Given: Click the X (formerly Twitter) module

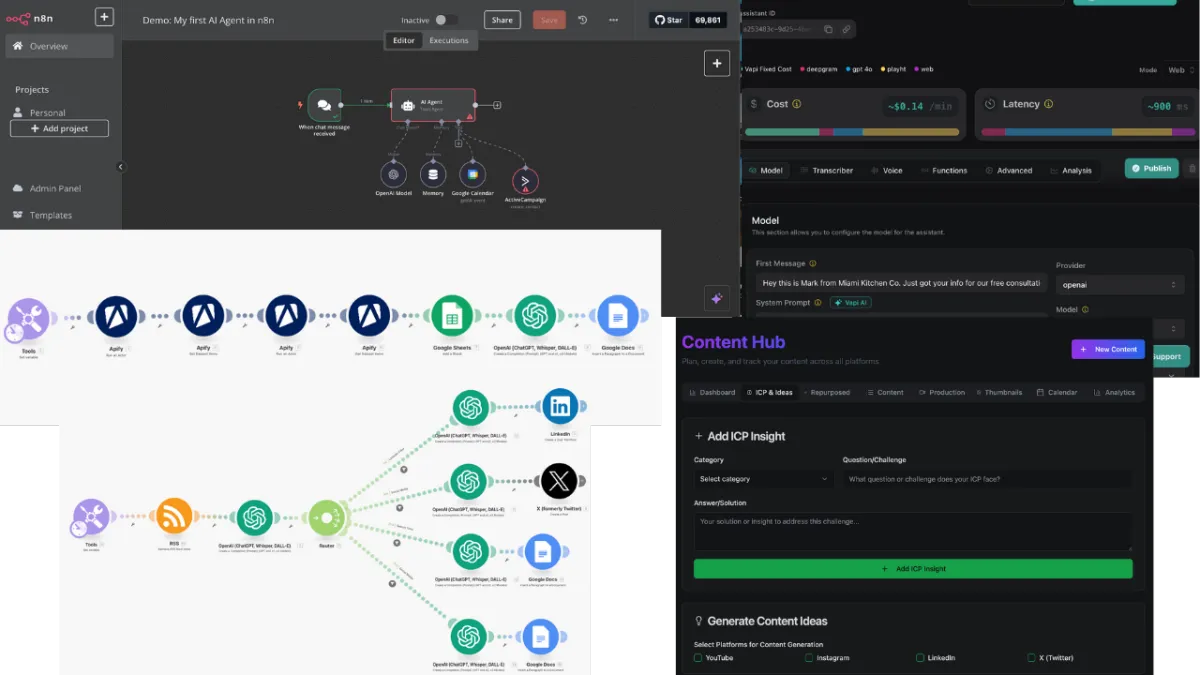Looking at the screenshot, I should pyautogui.click(x=559, y=481).
